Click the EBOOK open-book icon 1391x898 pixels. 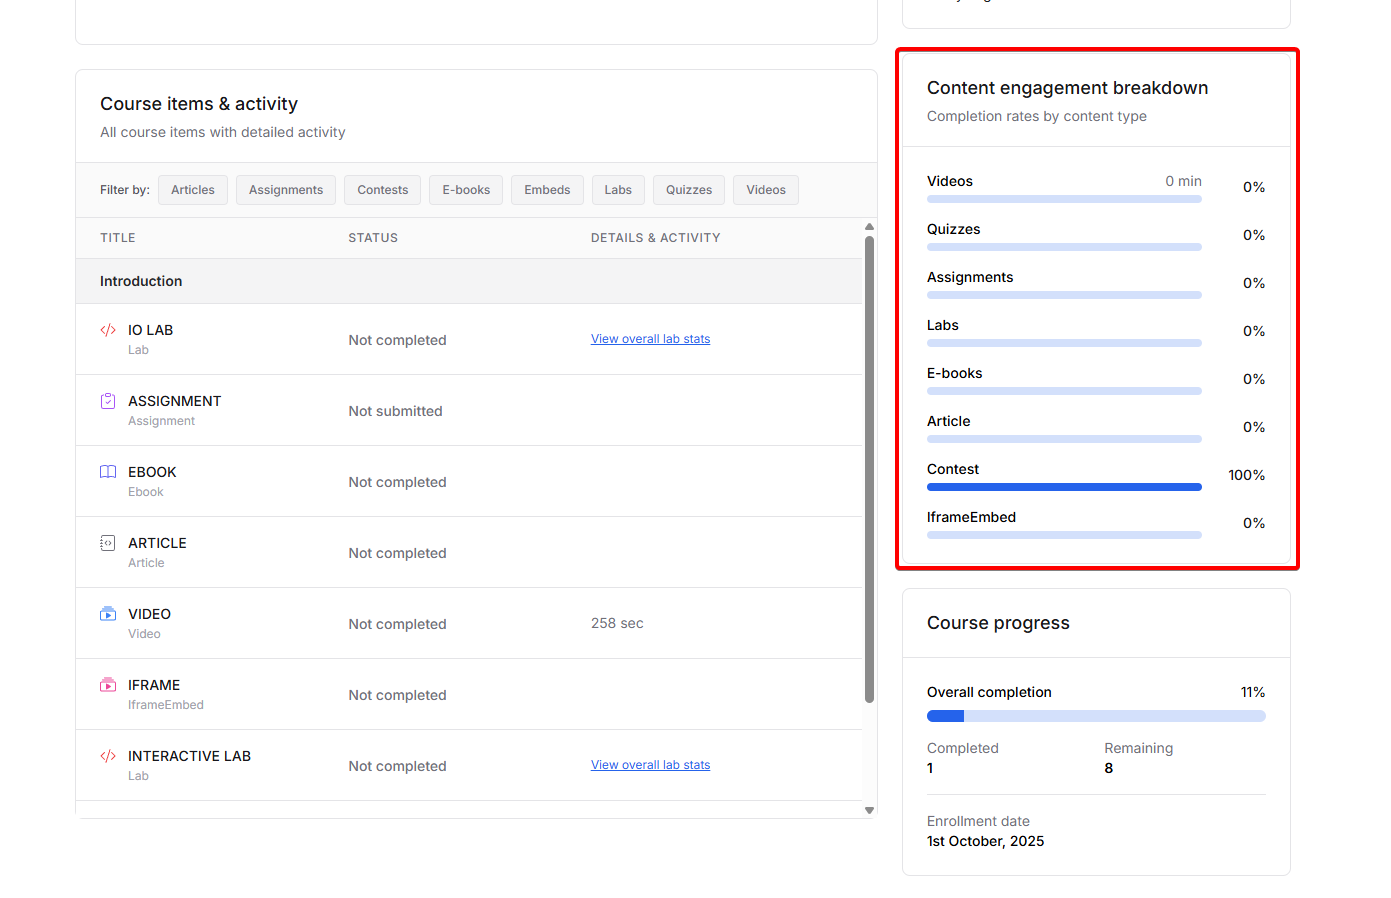108,472
